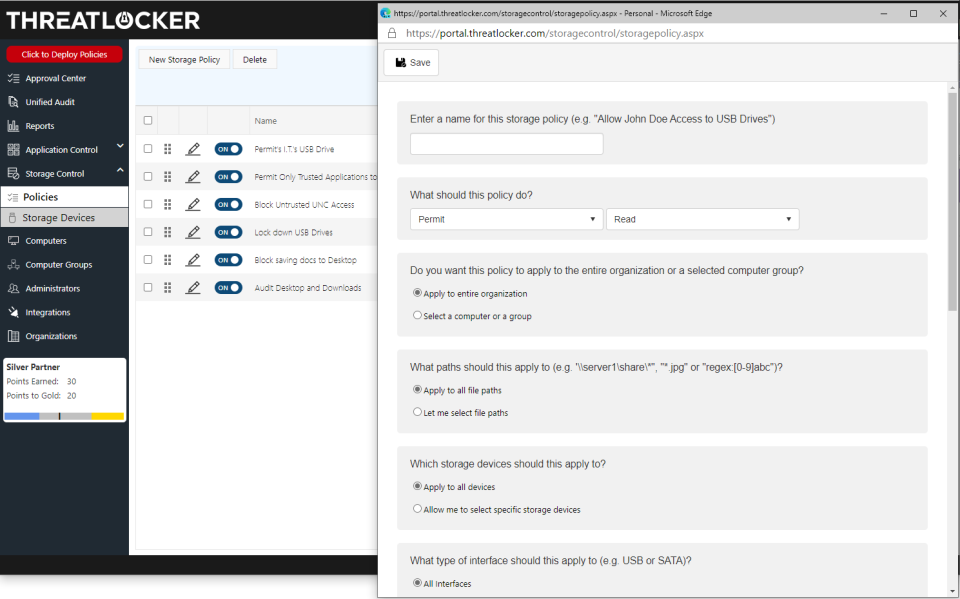The height and width of the screenshot is (599, 960).
Task: Click the Computer Groups network icon
Action: point(13,265)
